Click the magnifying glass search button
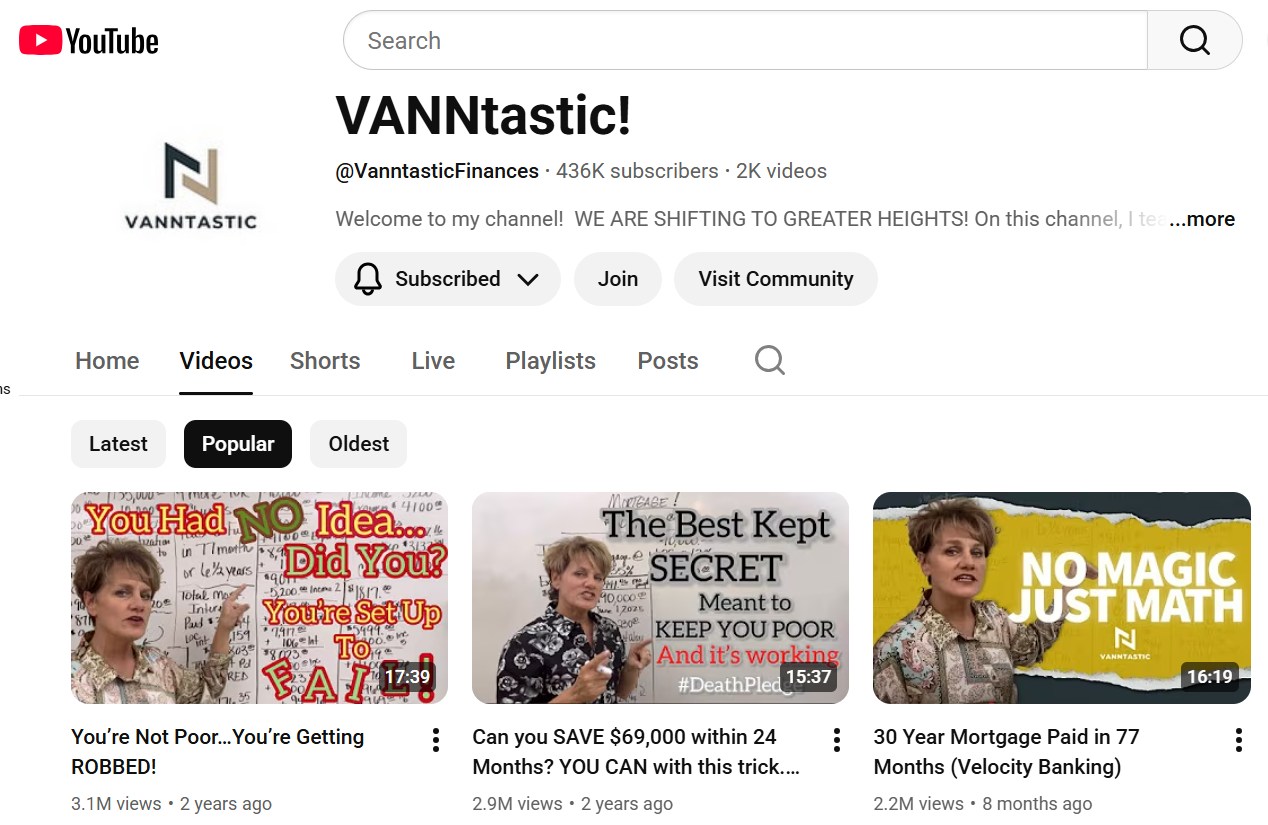 [x=1194, y=41]
